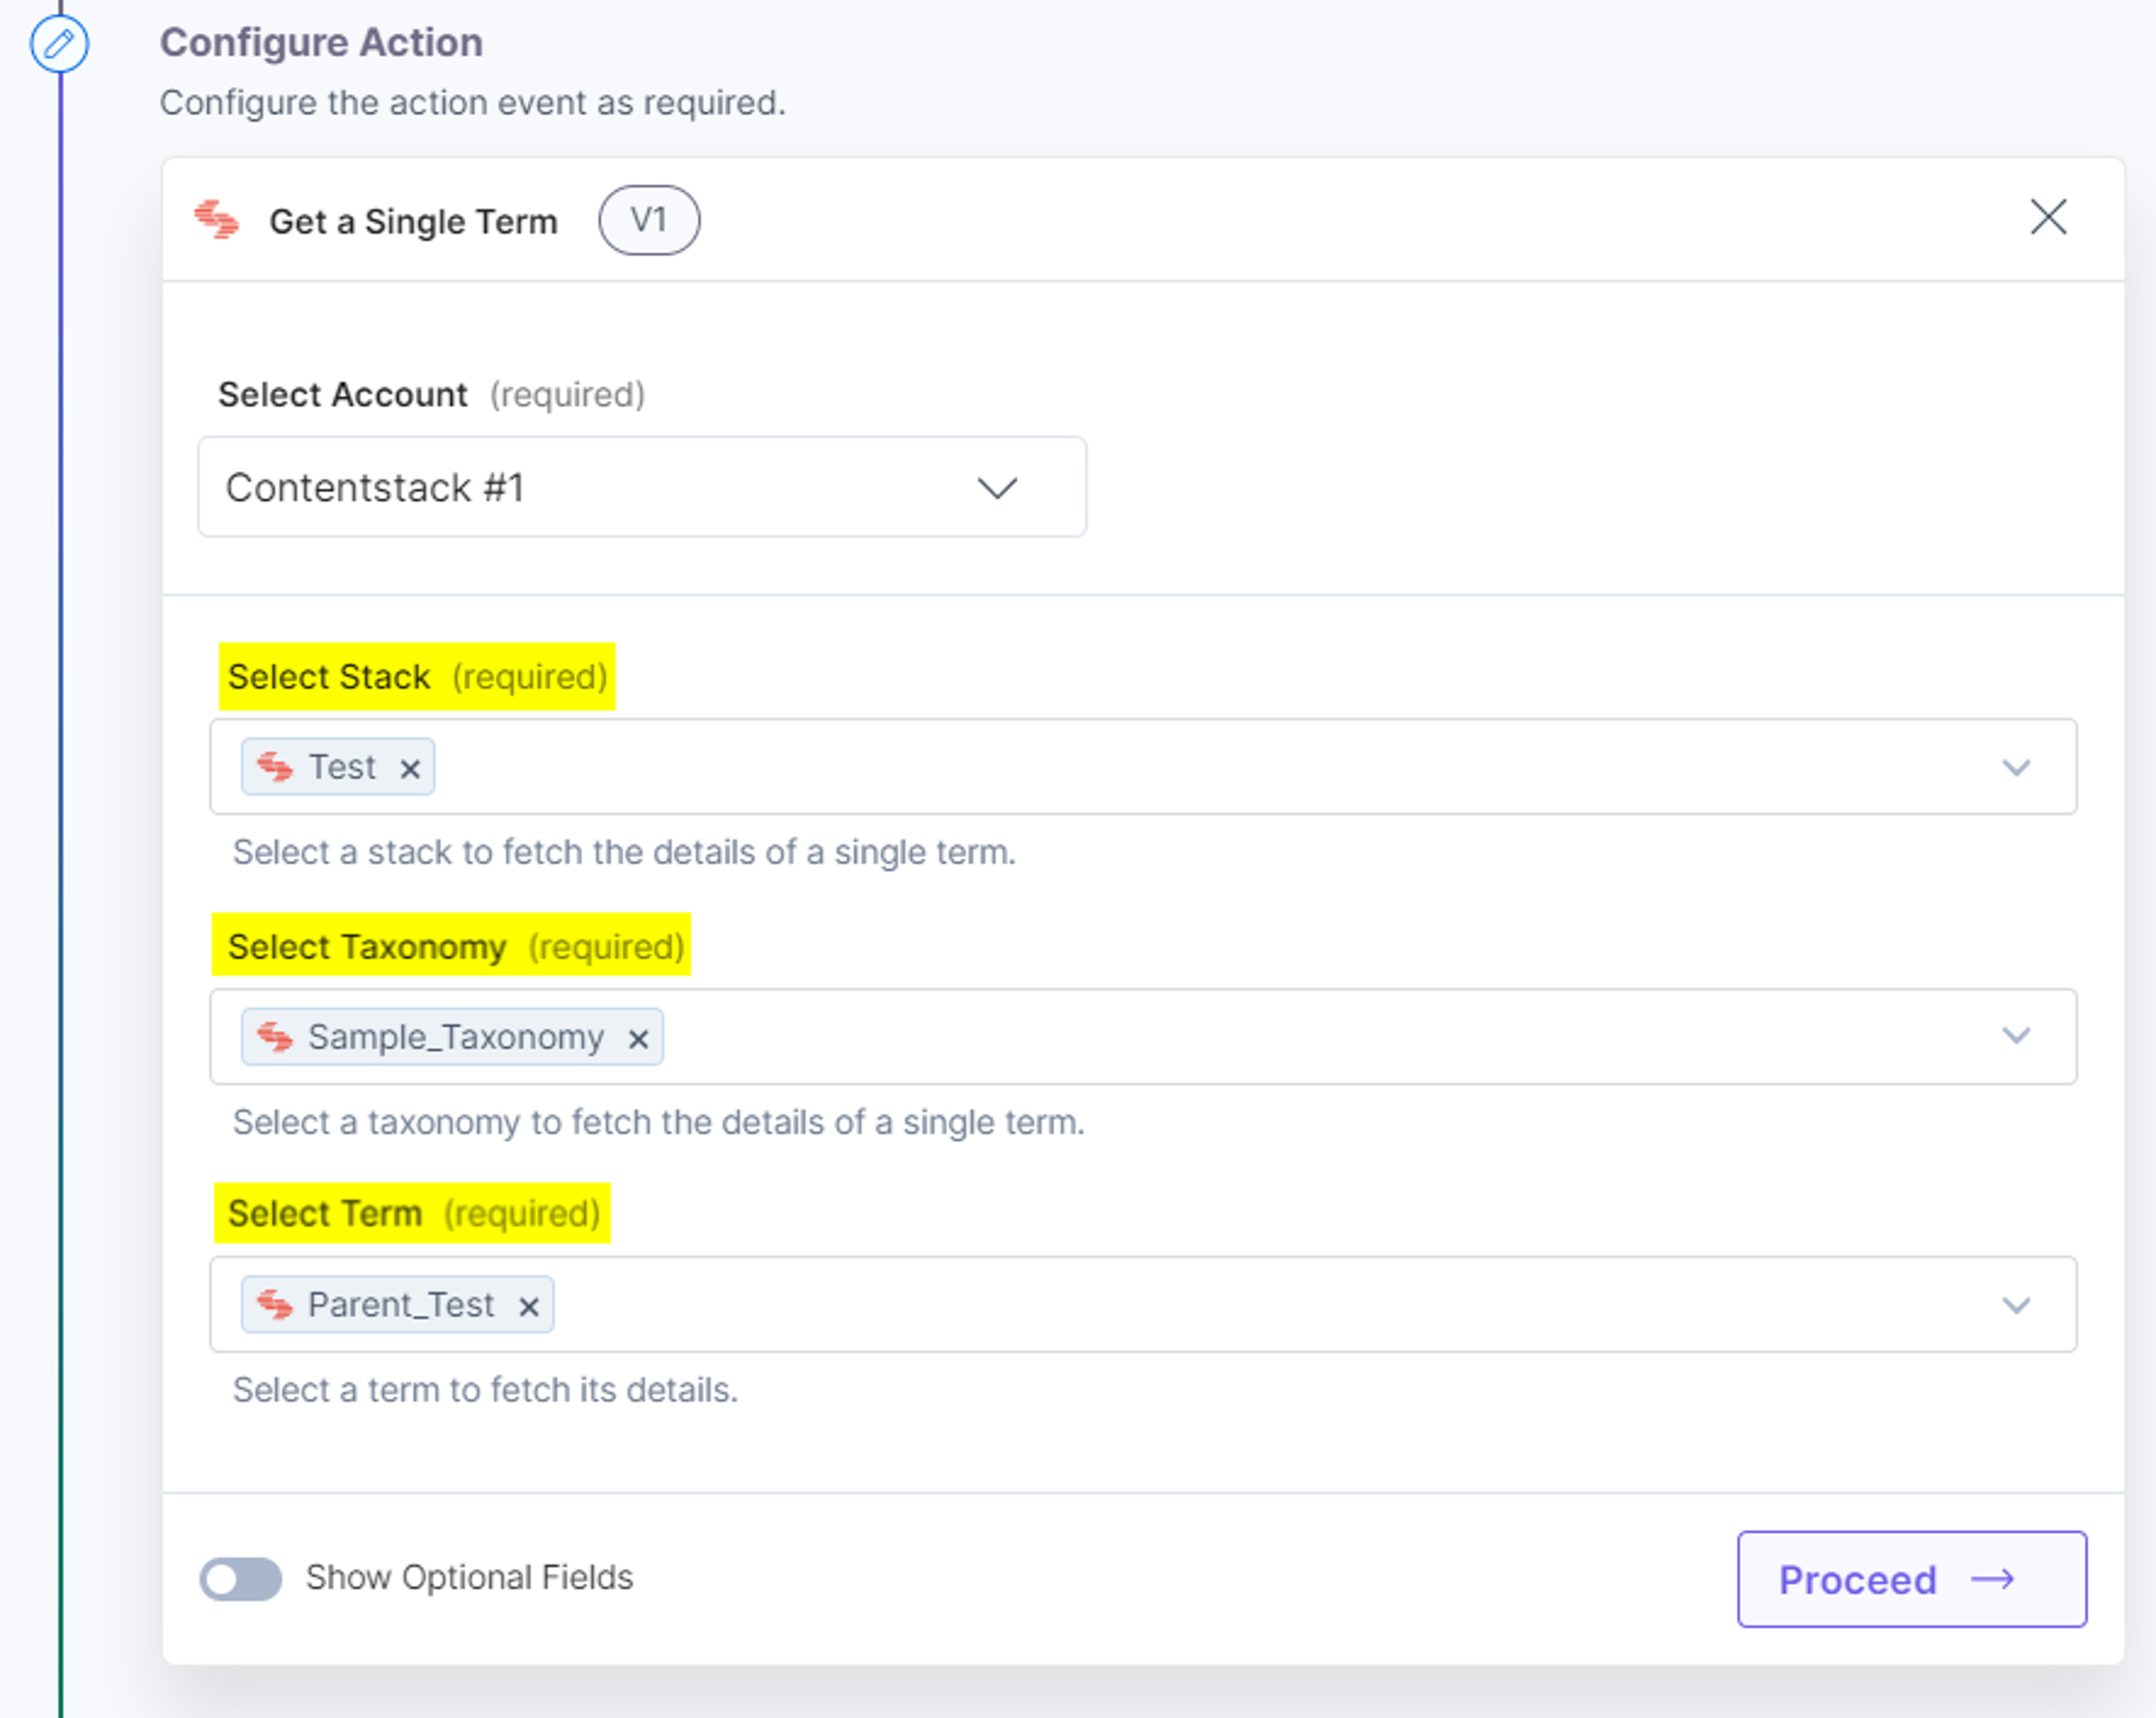2156x1718 pixels.
Task: Click the Sample_Taxonomy chip
Action: tap(452, 1037)
